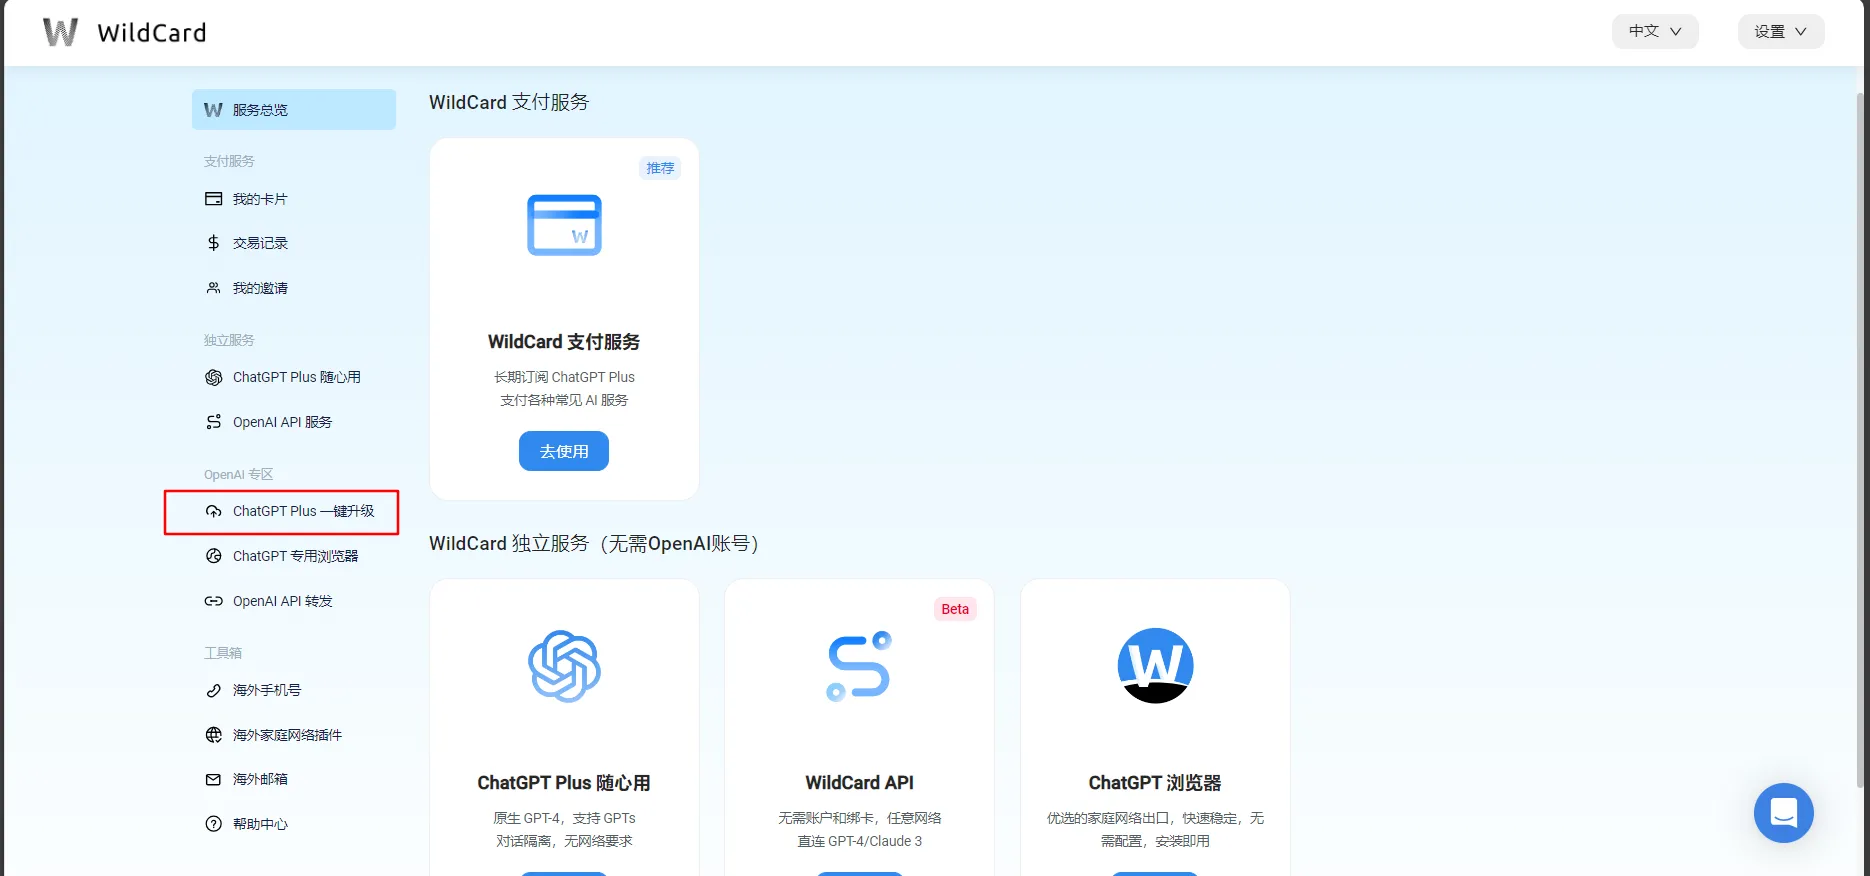Go to ChatGPT Plus 一键升级

click(x=303, y=511)
